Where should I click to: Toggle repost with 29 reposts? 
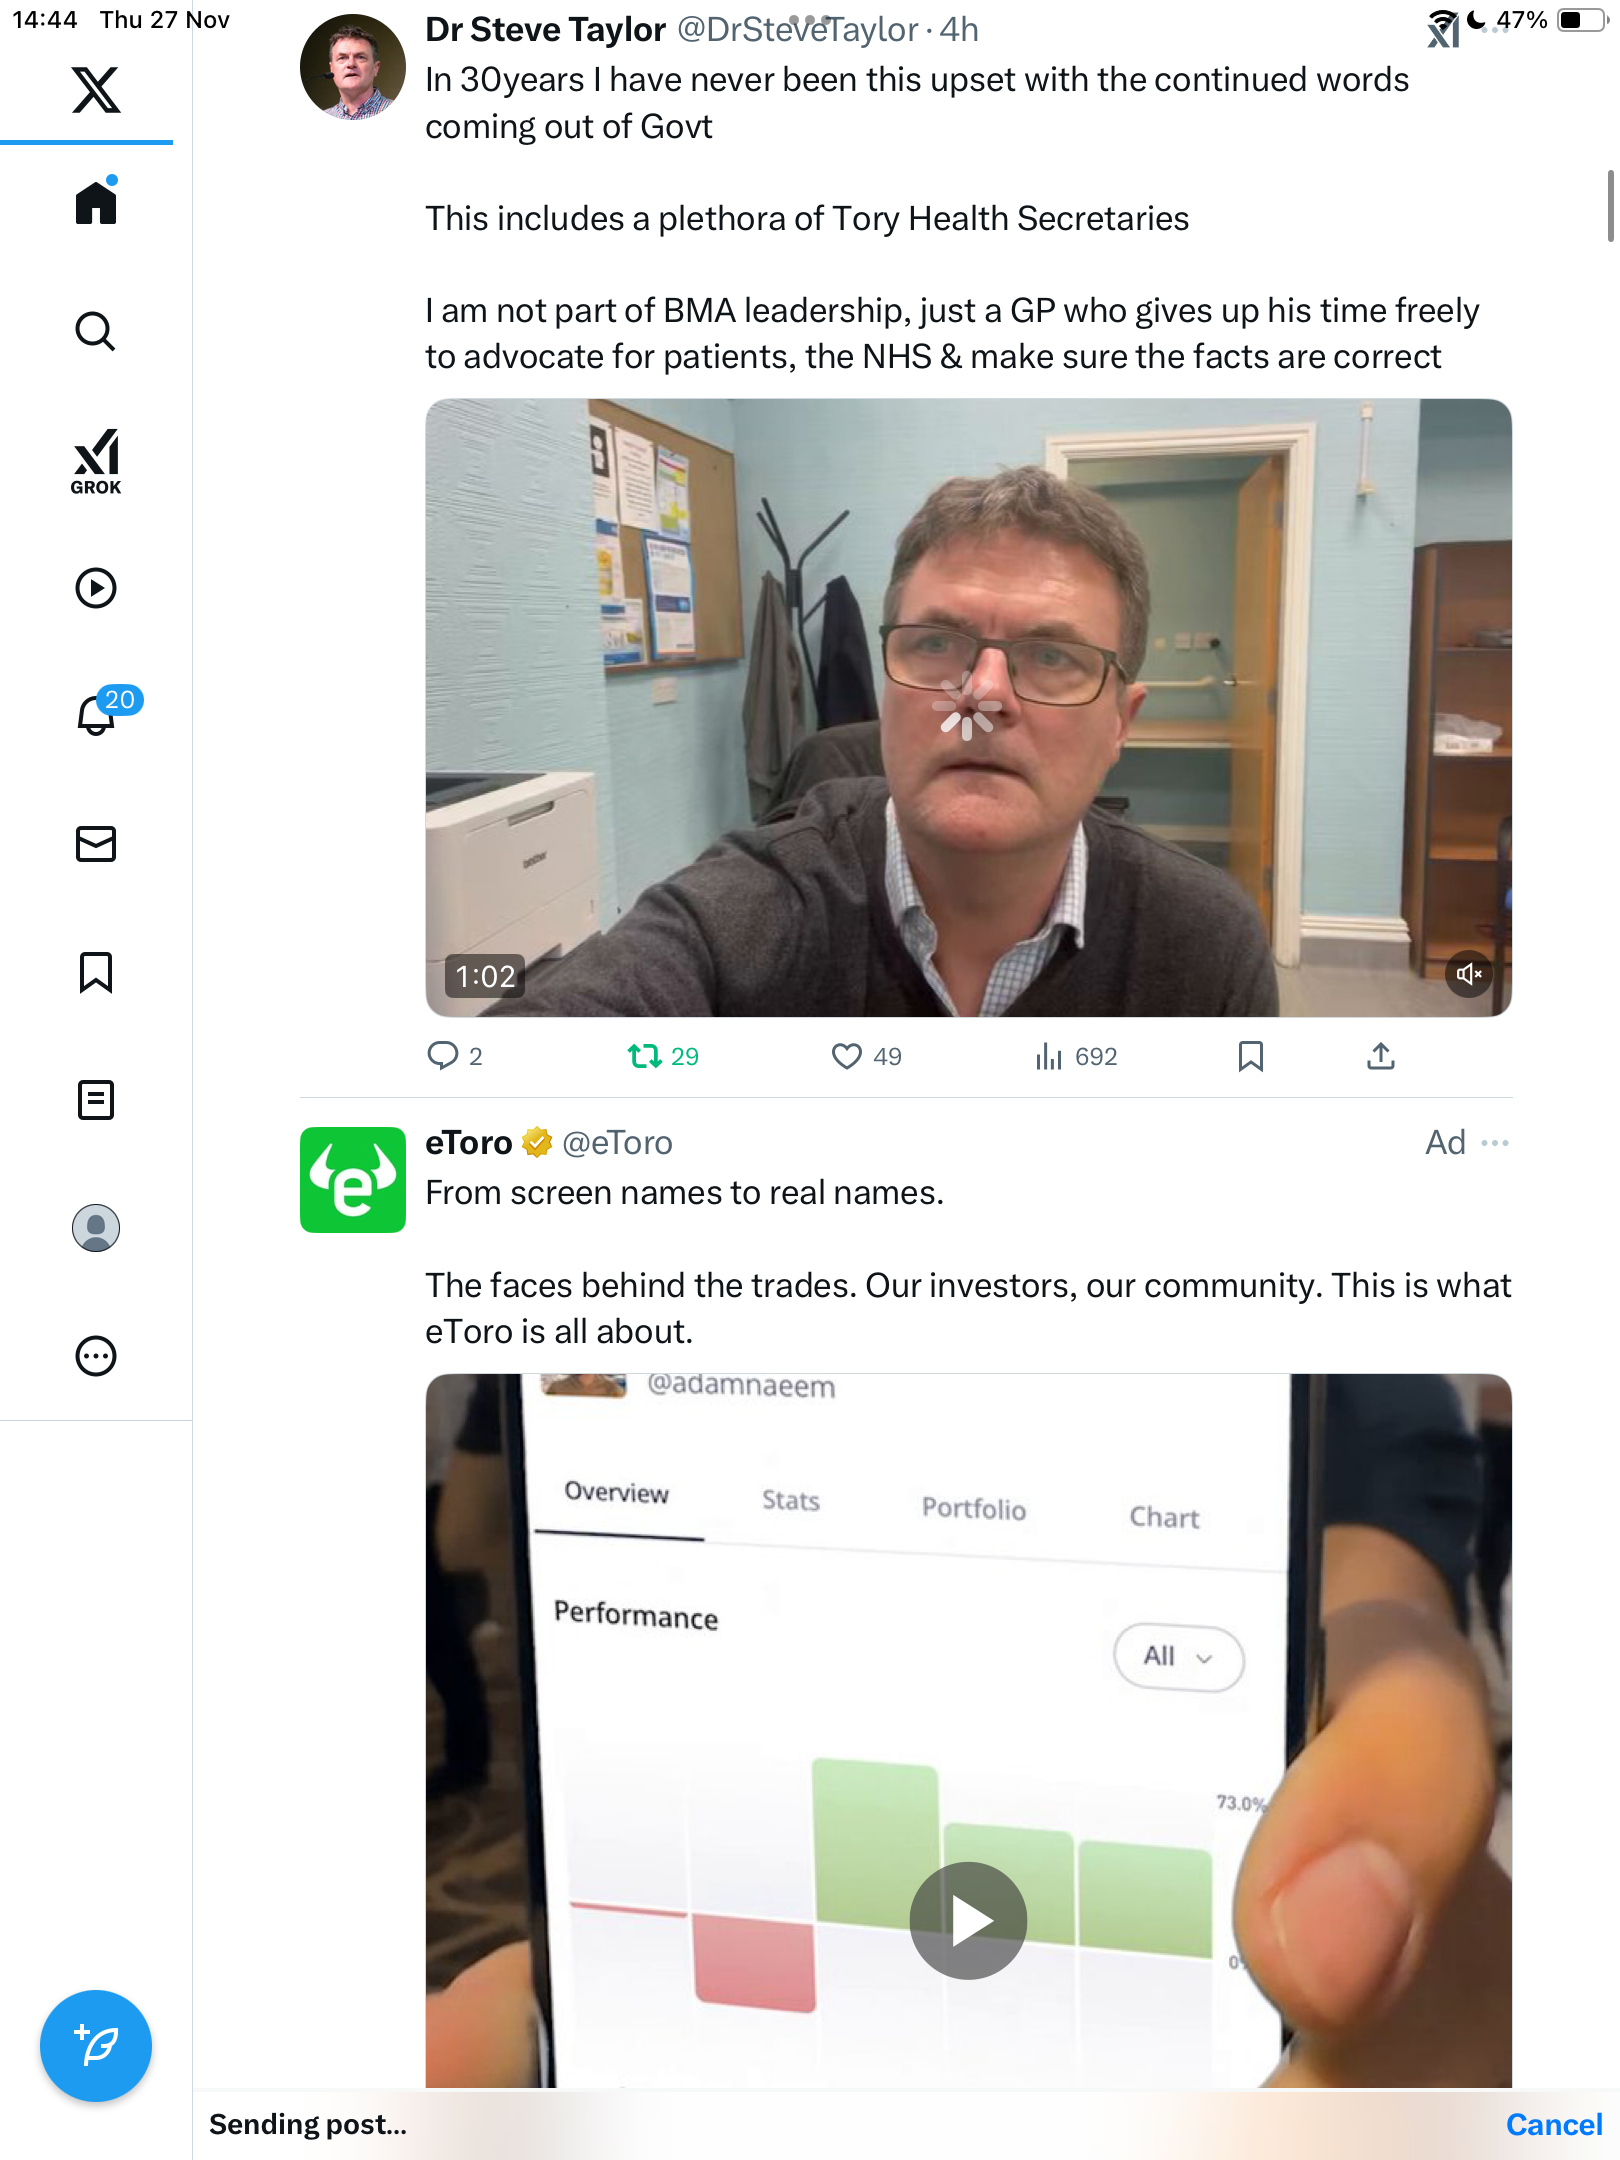[645, 1056]
